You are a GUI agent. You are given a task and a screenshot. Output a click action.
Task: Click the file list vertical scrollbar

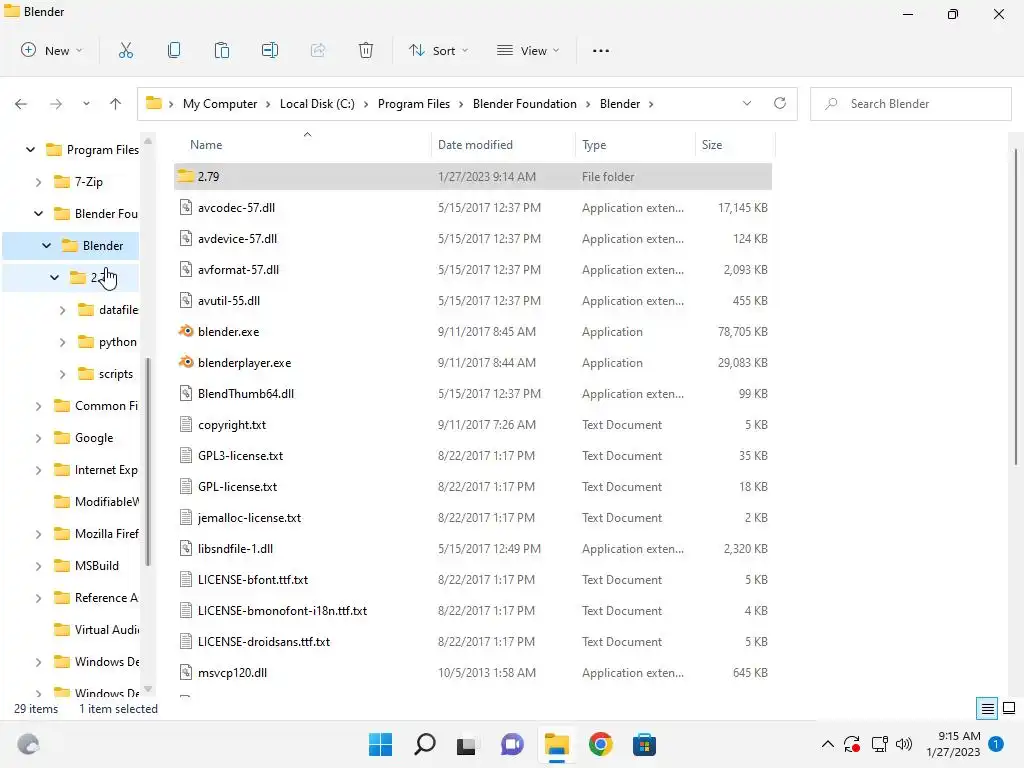pos(1016,307)
